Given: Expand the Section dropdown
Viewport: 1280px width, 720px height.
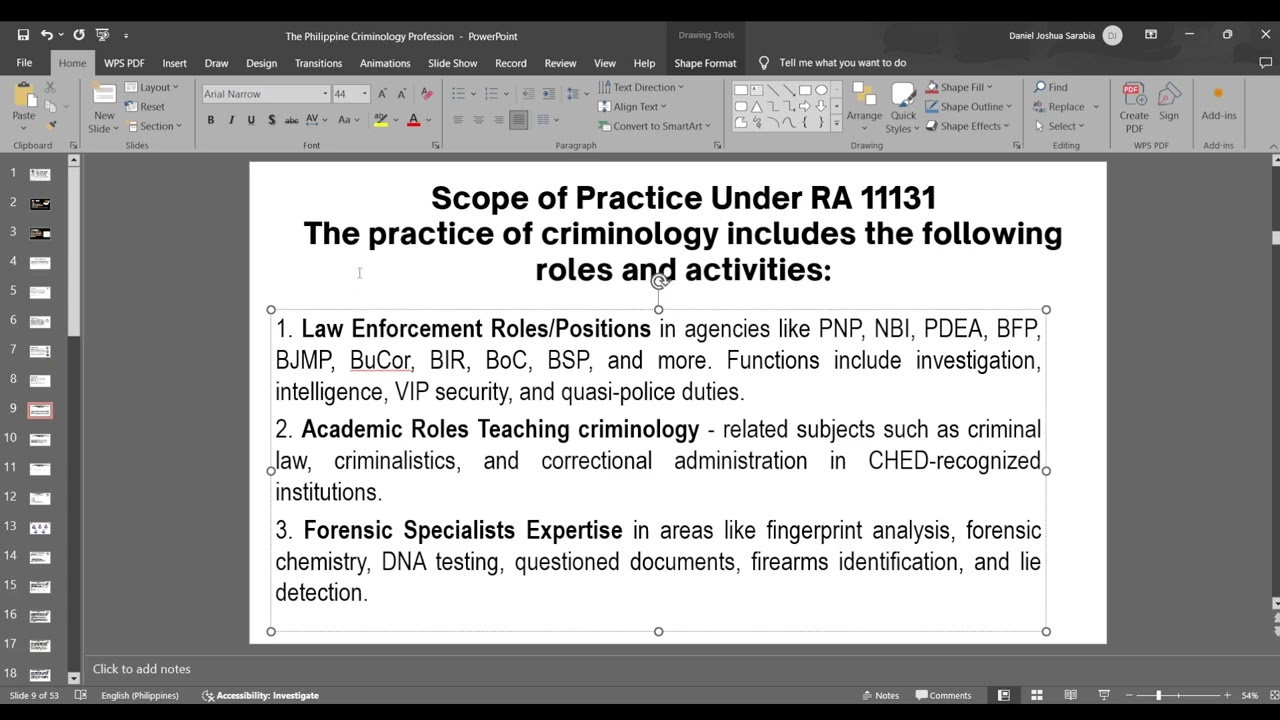Looking at the screenshot, I should coord(154,126).
